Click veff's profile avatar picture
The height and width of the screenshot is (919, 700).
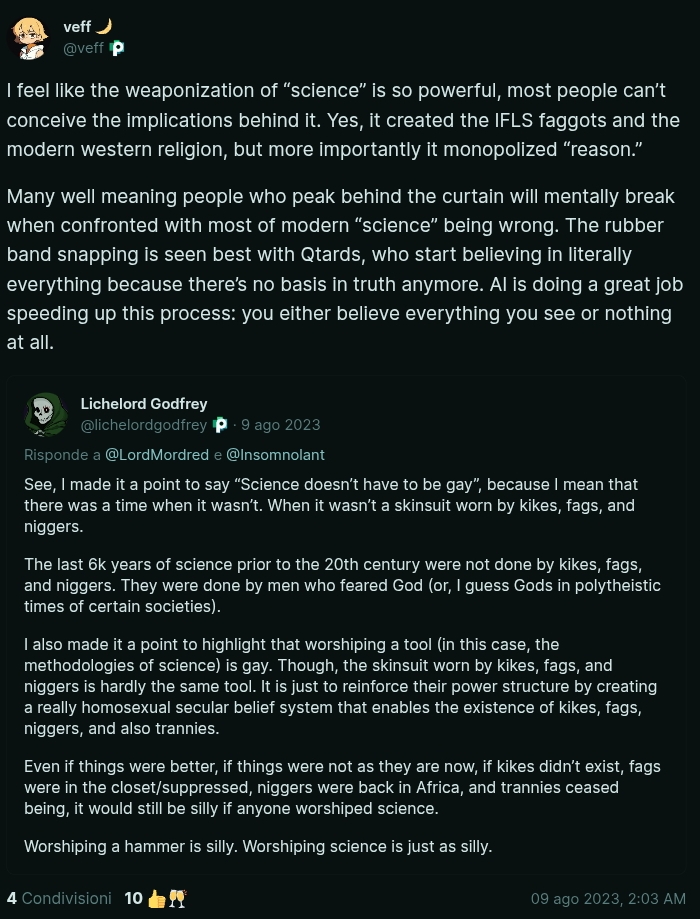click(x=29, y=37)
